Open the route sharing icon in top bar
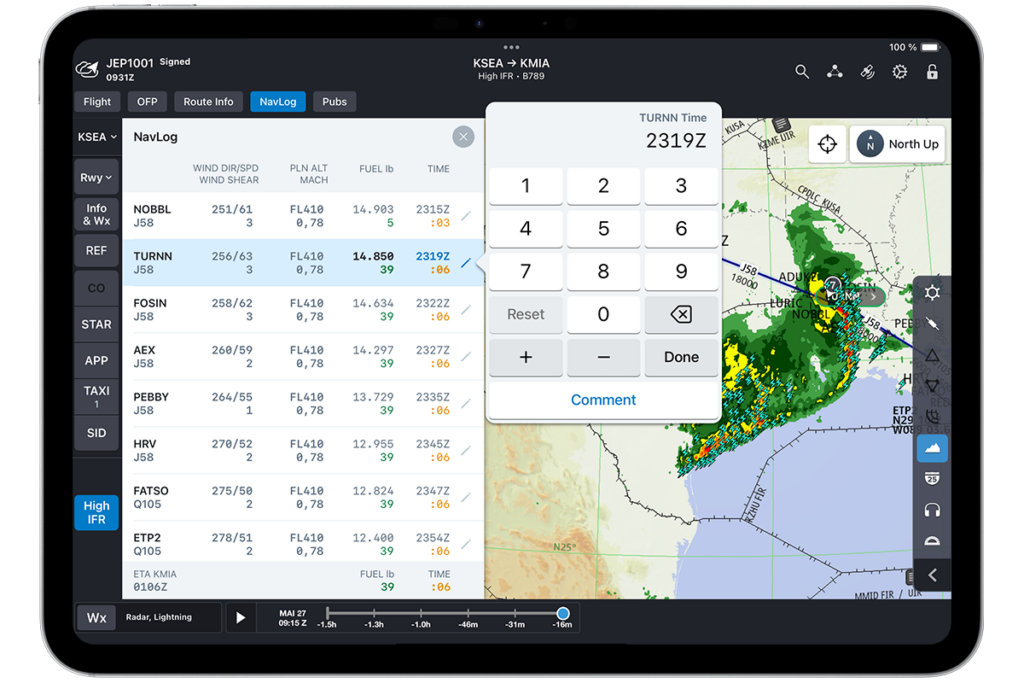Viewport: 1024px width, 683px height. click(835, 72)
